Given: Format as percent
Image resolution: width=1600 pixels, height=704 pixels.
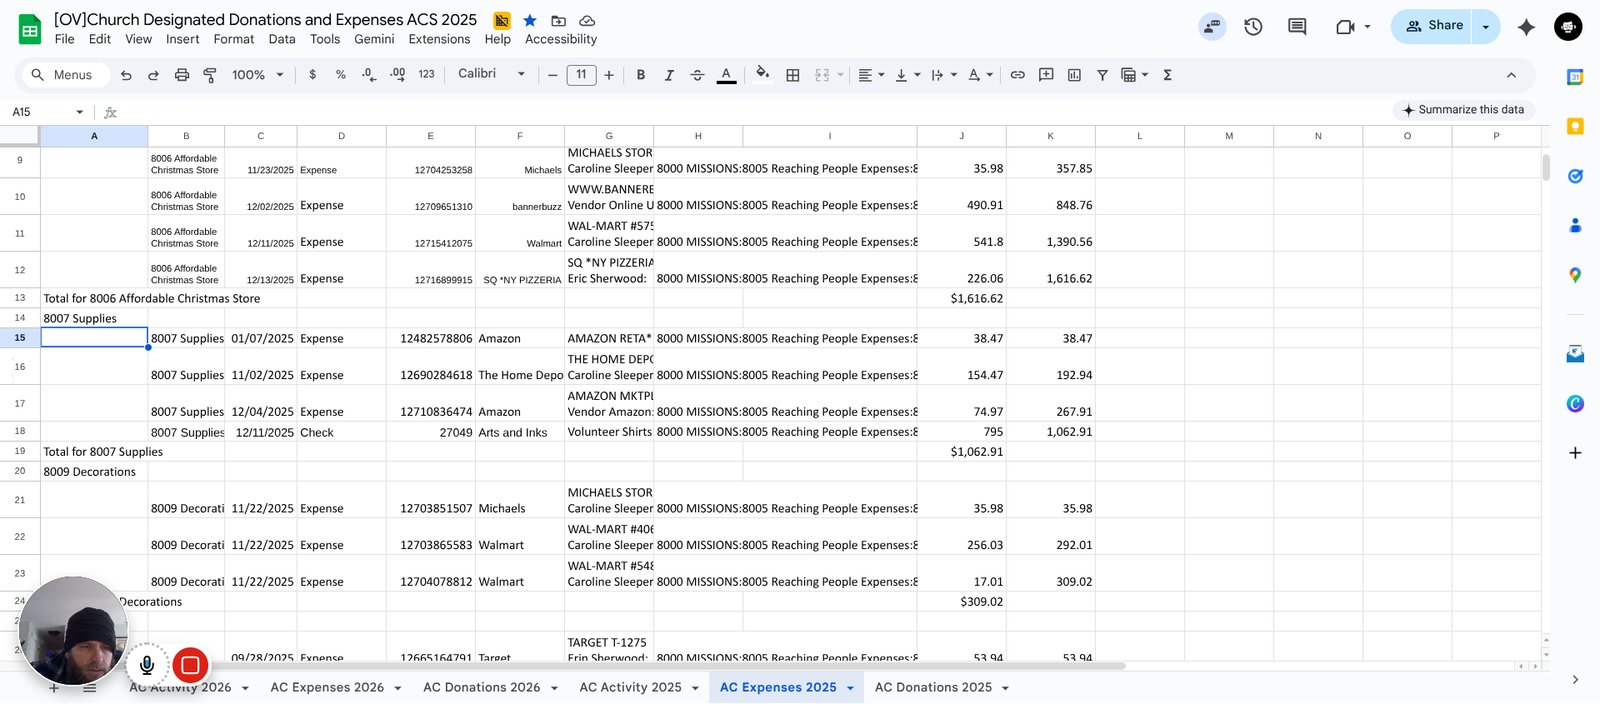Looking at the screenshot, I should tap(341, 75).
